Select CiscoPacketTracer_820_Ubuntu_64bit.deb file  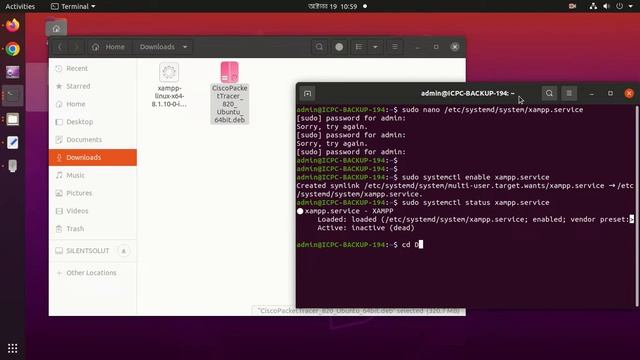coord(229,93)
